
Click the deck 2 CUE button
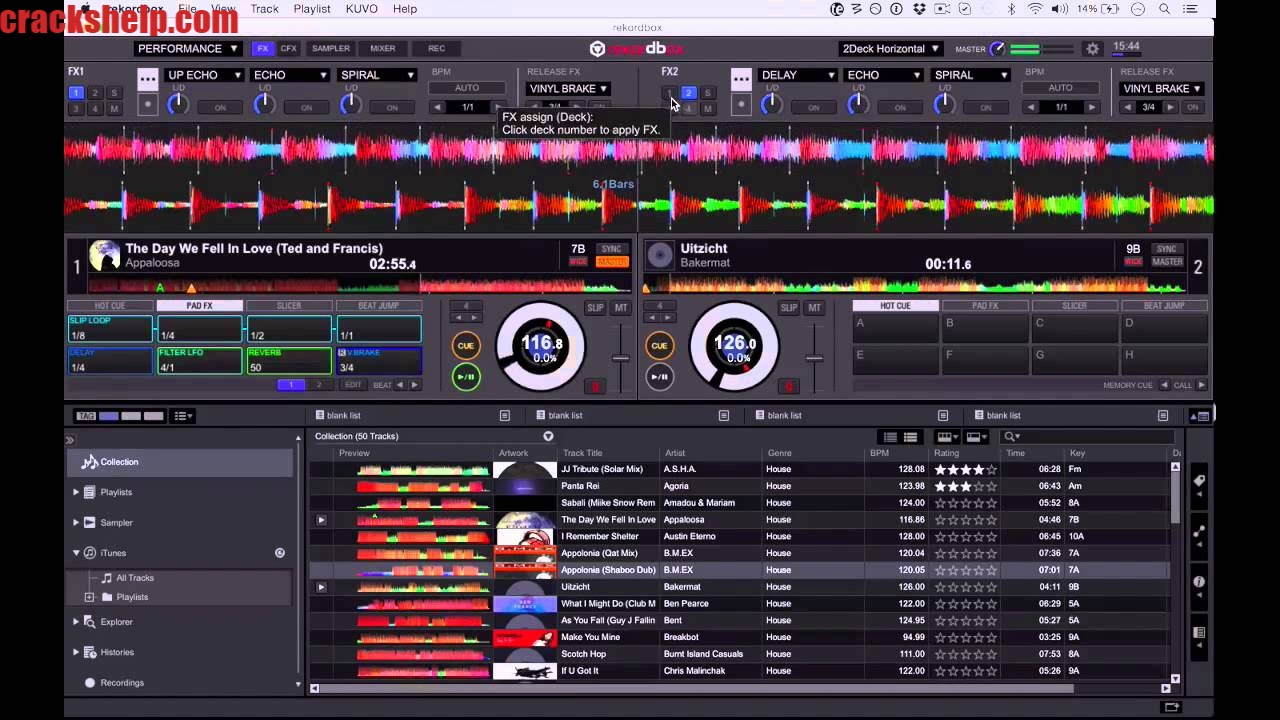click(x=659, y=346)
